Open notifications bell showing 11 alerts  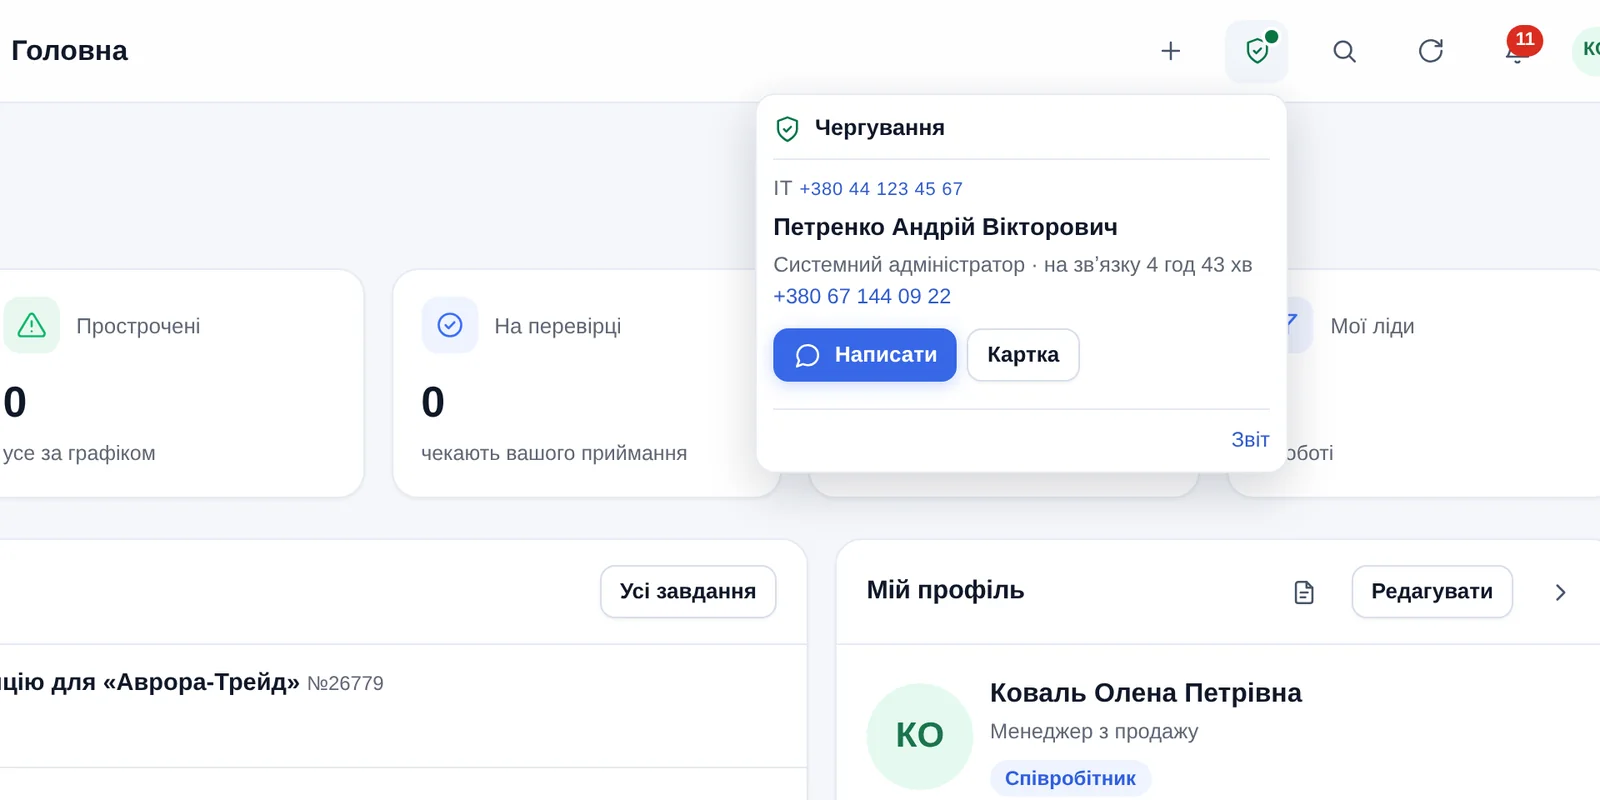[1517, 51]
